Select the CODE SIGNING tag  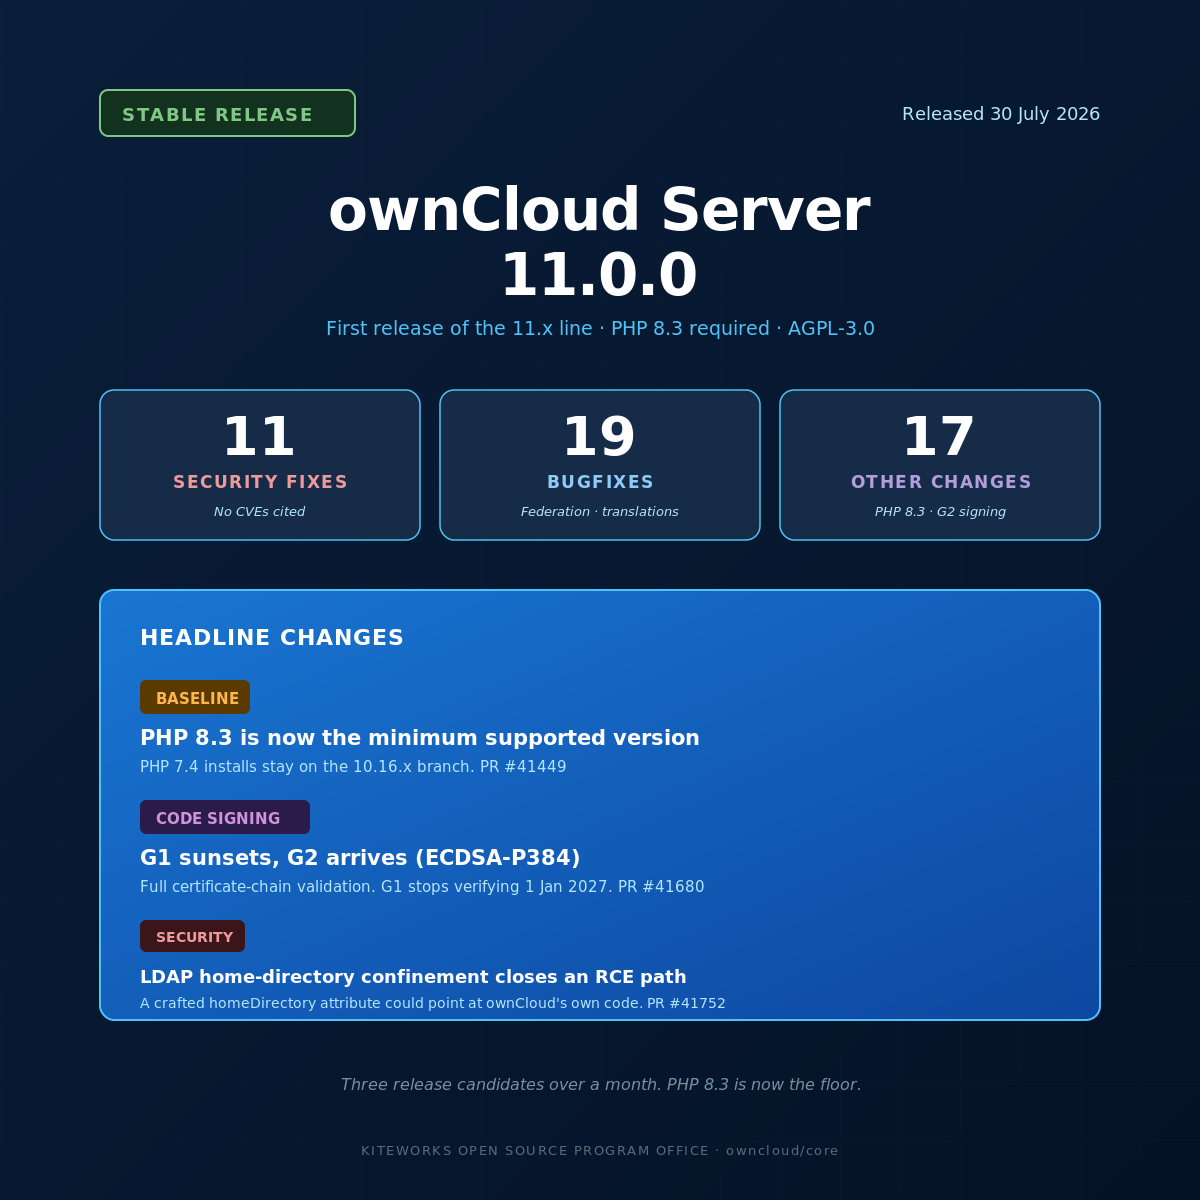[225, 817]
